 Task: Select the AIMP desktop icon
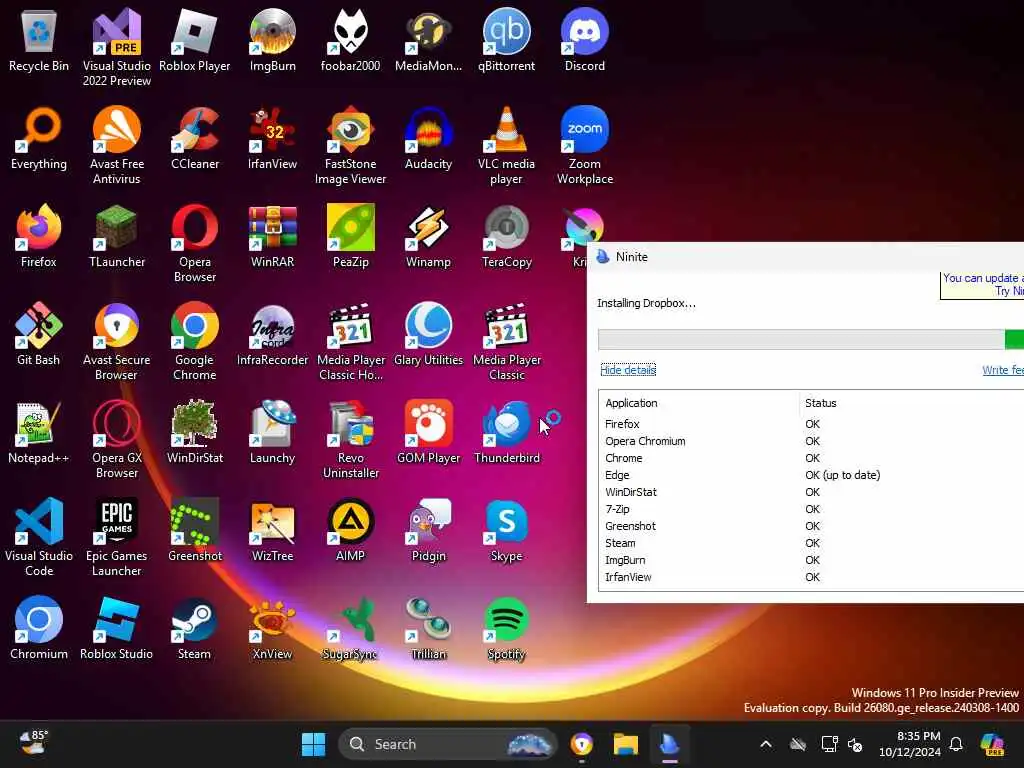pyautogui.click(x=350, y=530)
